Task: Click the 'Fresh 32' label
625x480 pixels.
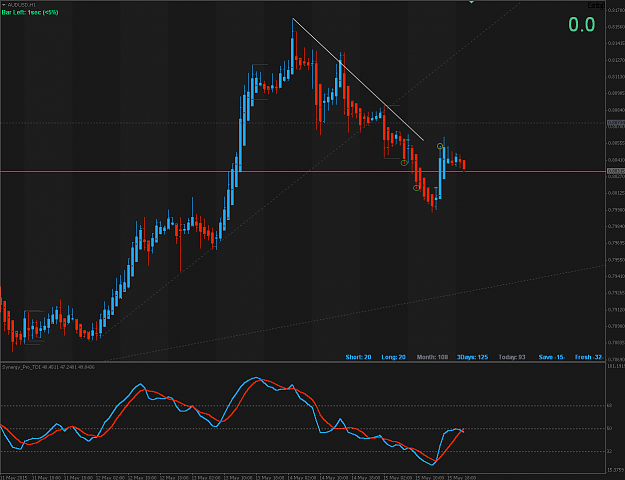Action: pos(589,357)
